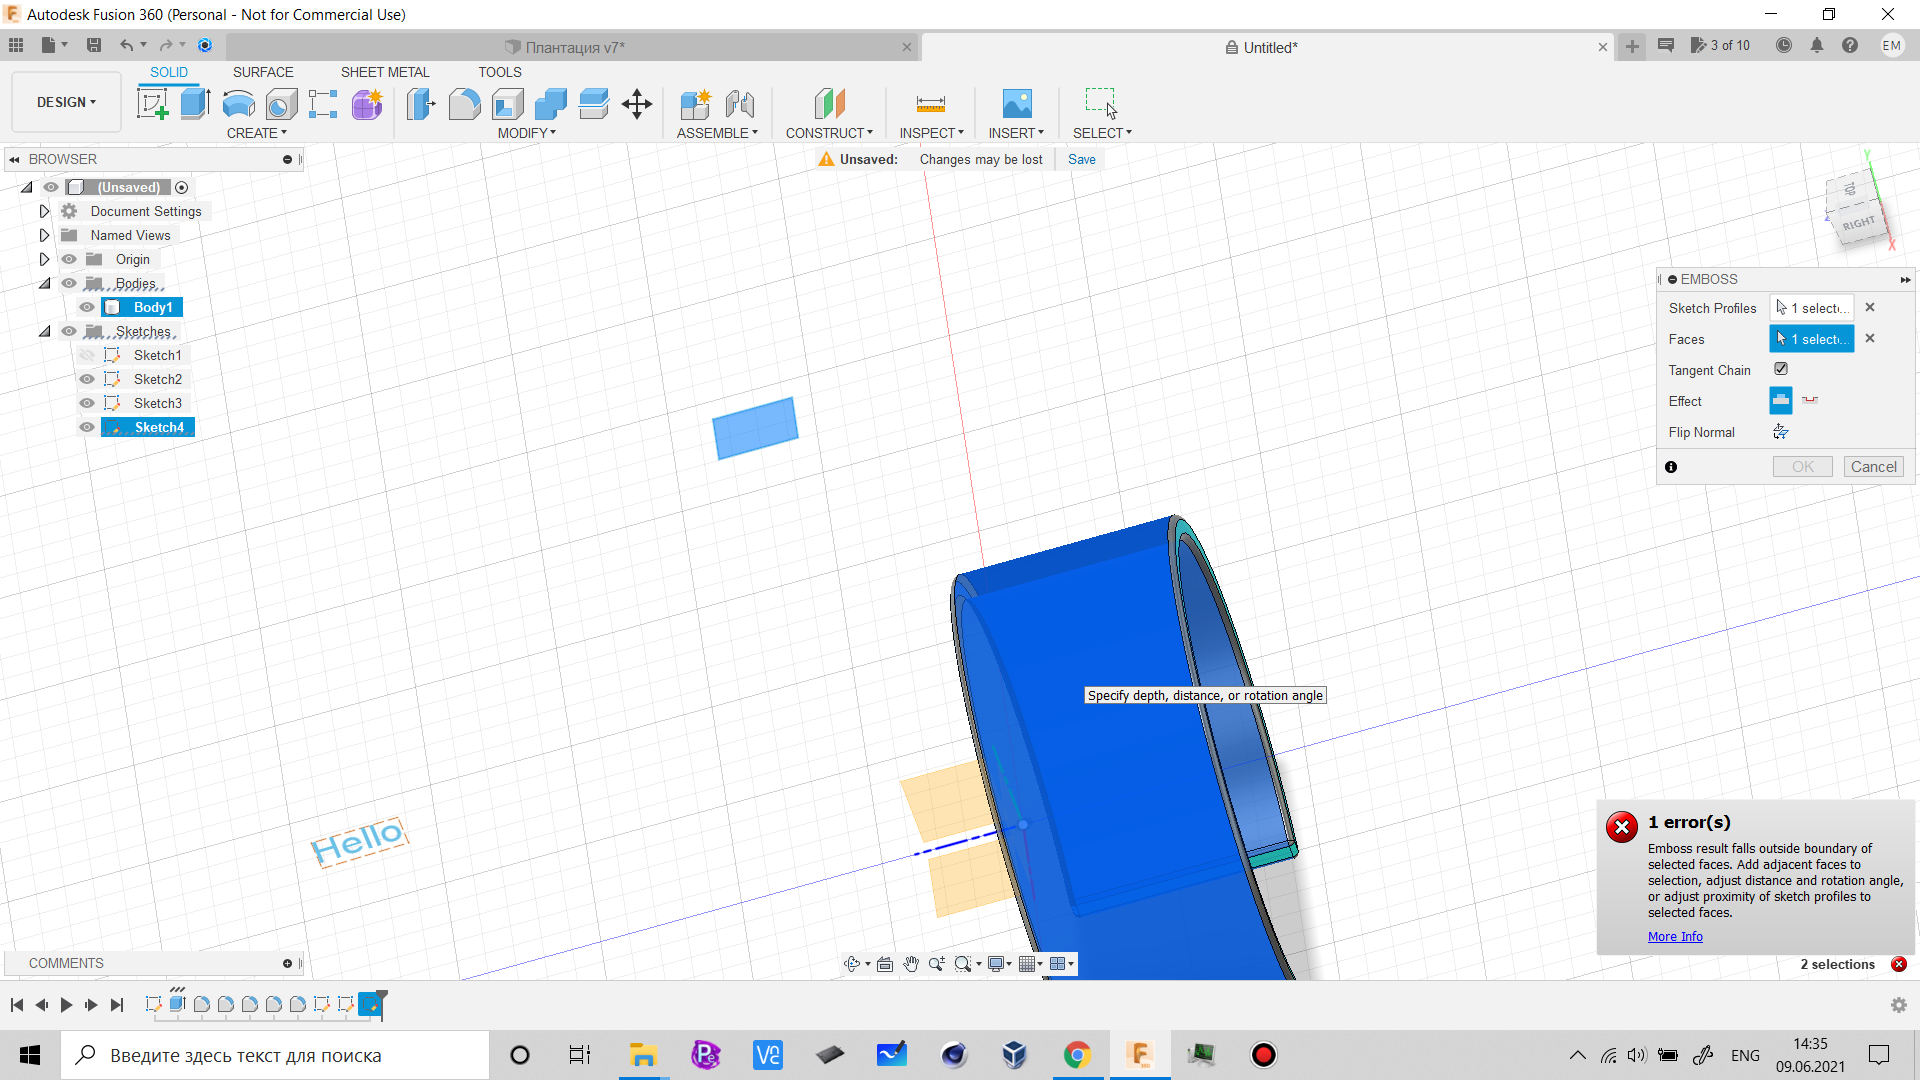Choose the Emboss effect option
This screenshot has height=1080, width=1920.
click(x=1781, y=401)
